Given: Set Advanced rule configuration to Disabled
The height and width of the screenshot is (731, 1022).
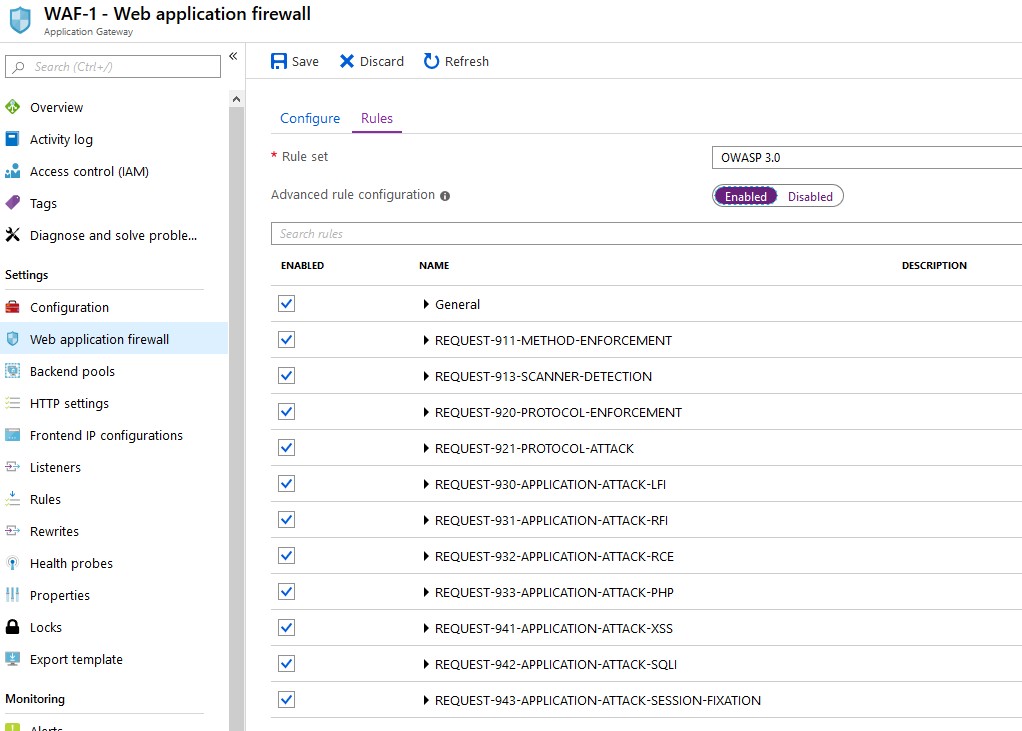Looking at the screenshot, I should tap(810, 196).
